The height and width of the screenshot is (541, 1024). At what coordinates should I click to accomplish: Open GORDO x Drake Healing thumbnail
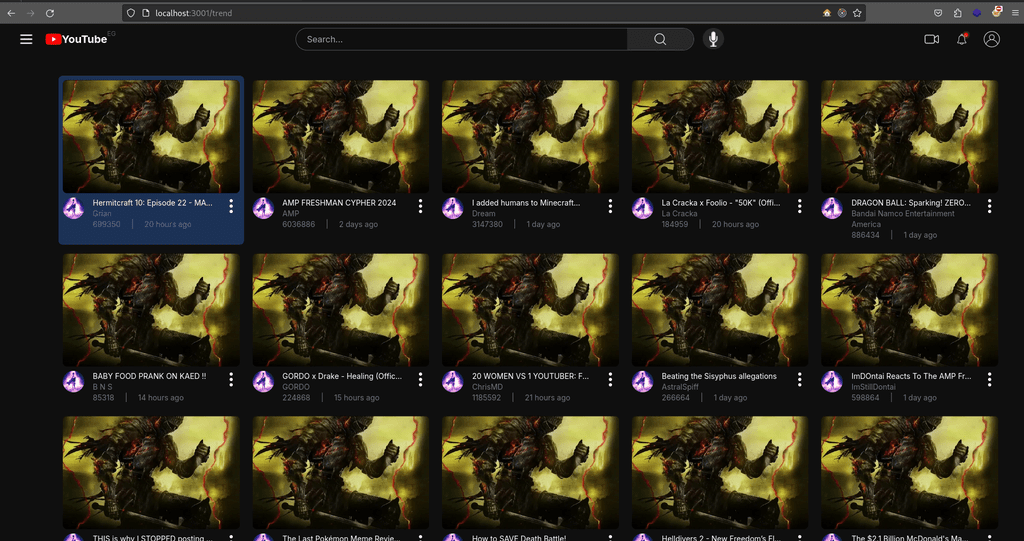point(341,310)
